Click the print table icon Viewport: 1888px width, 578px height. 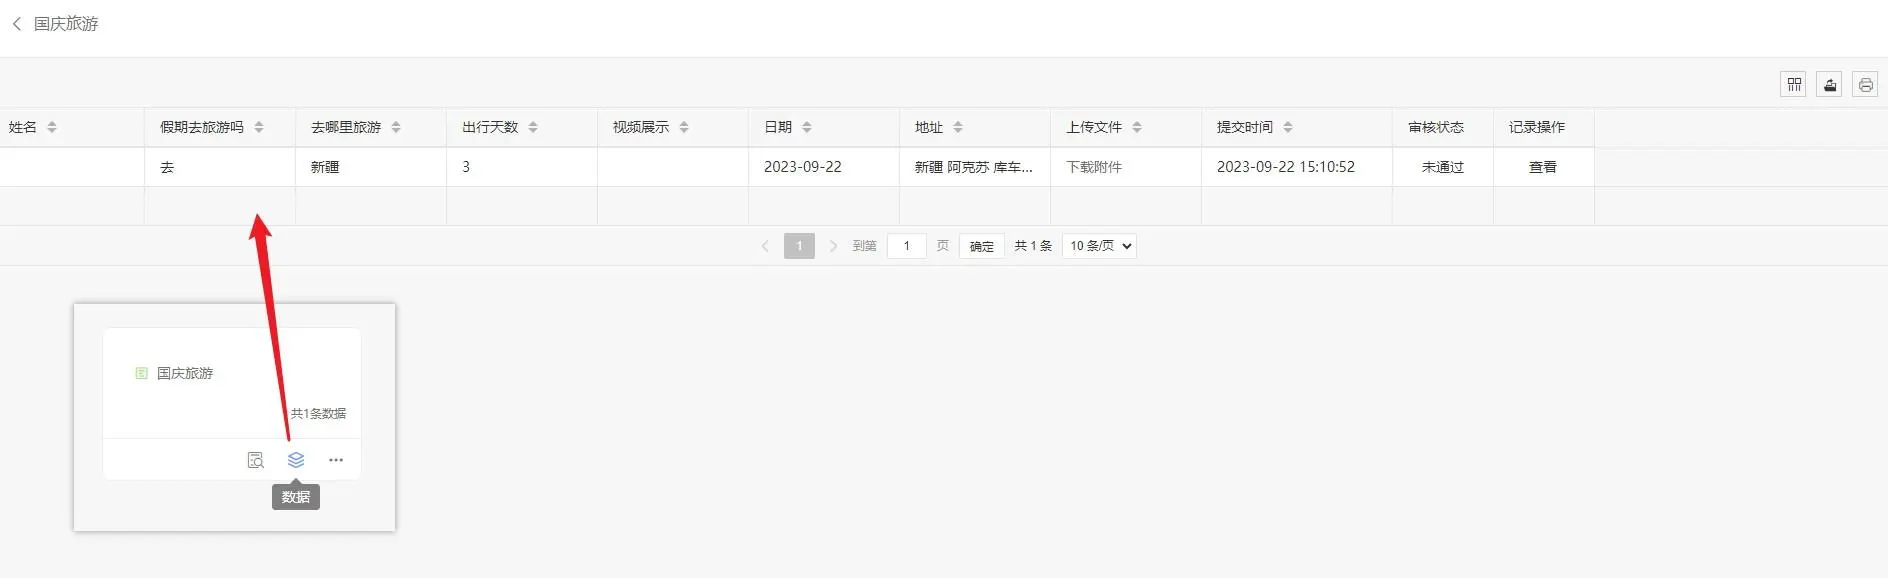click(x=1865, y=85)
